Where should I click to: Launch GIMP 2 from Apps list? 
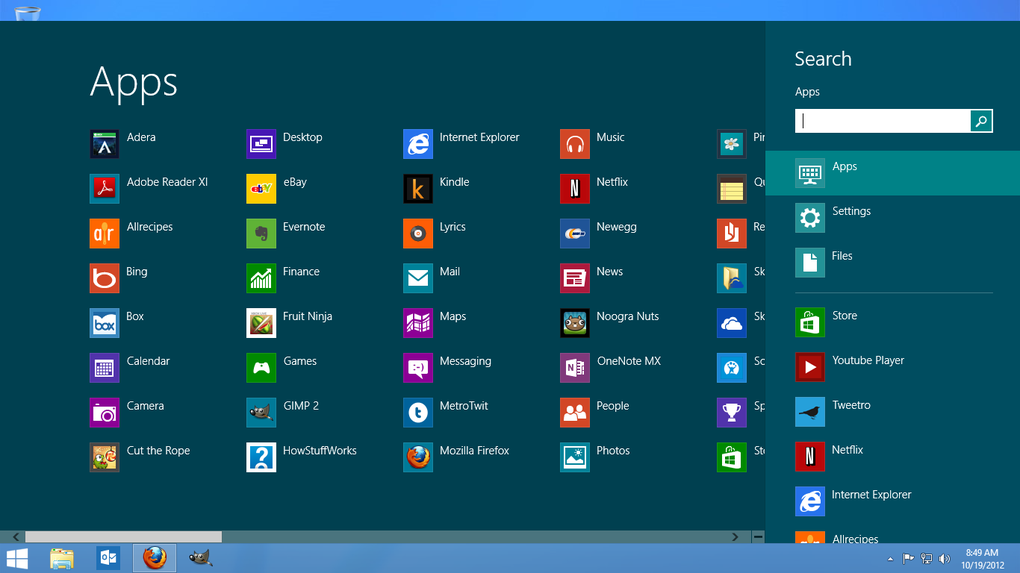pos(261,413)
